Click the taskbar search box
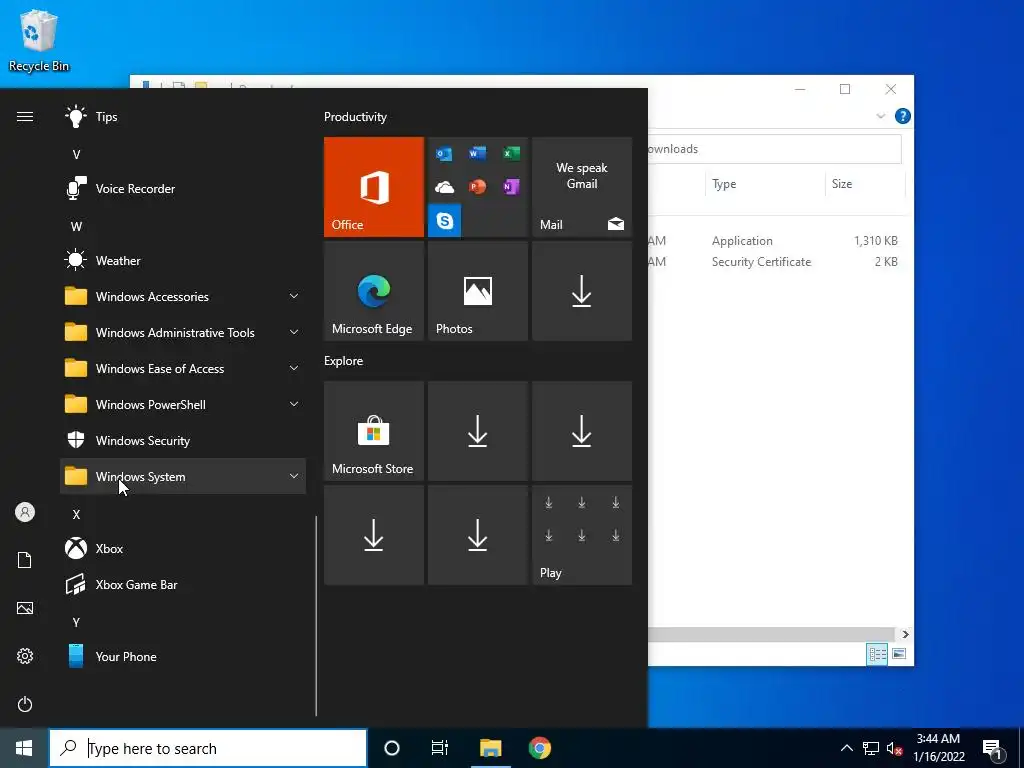 208,748
